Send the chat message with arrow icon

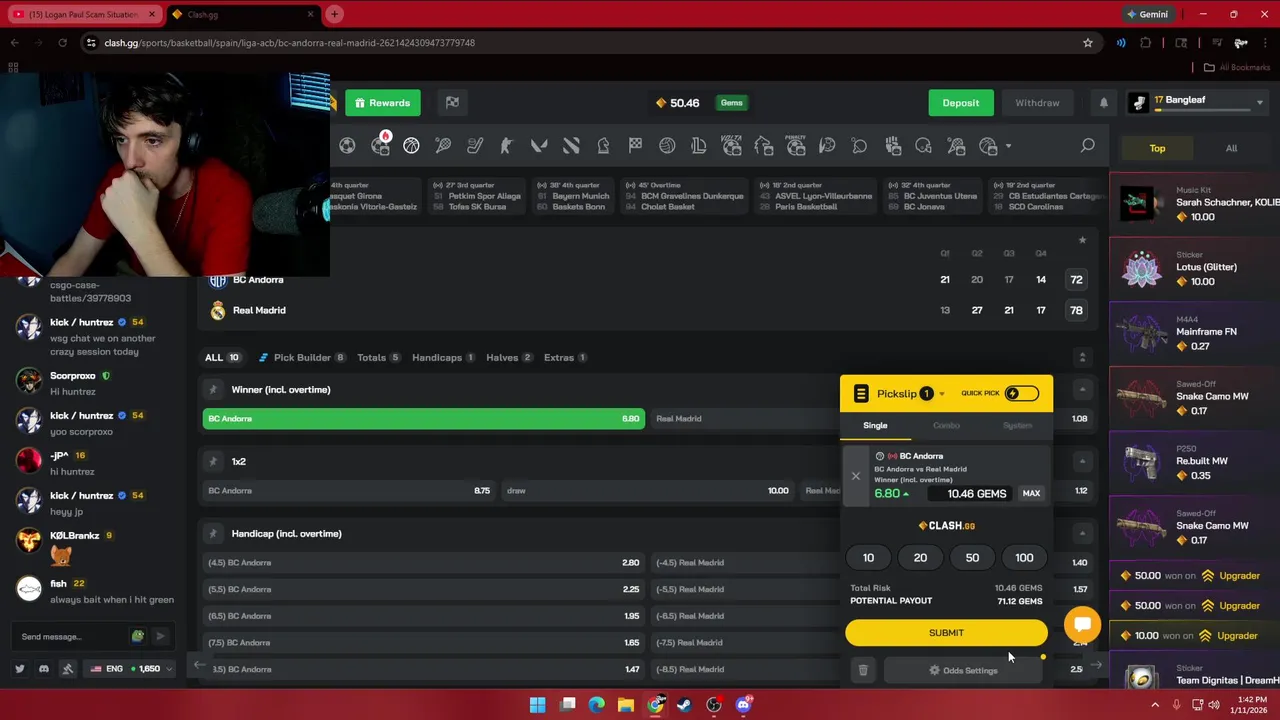click(x=160, y=636)
